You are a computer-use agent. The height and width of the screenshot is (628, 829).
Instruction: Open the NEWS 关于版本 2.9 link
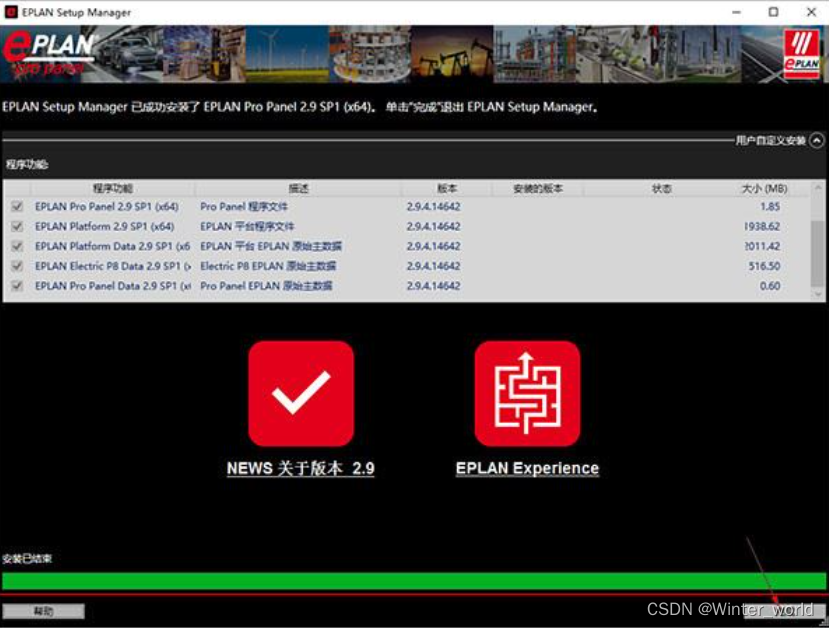tap(300, 468)
